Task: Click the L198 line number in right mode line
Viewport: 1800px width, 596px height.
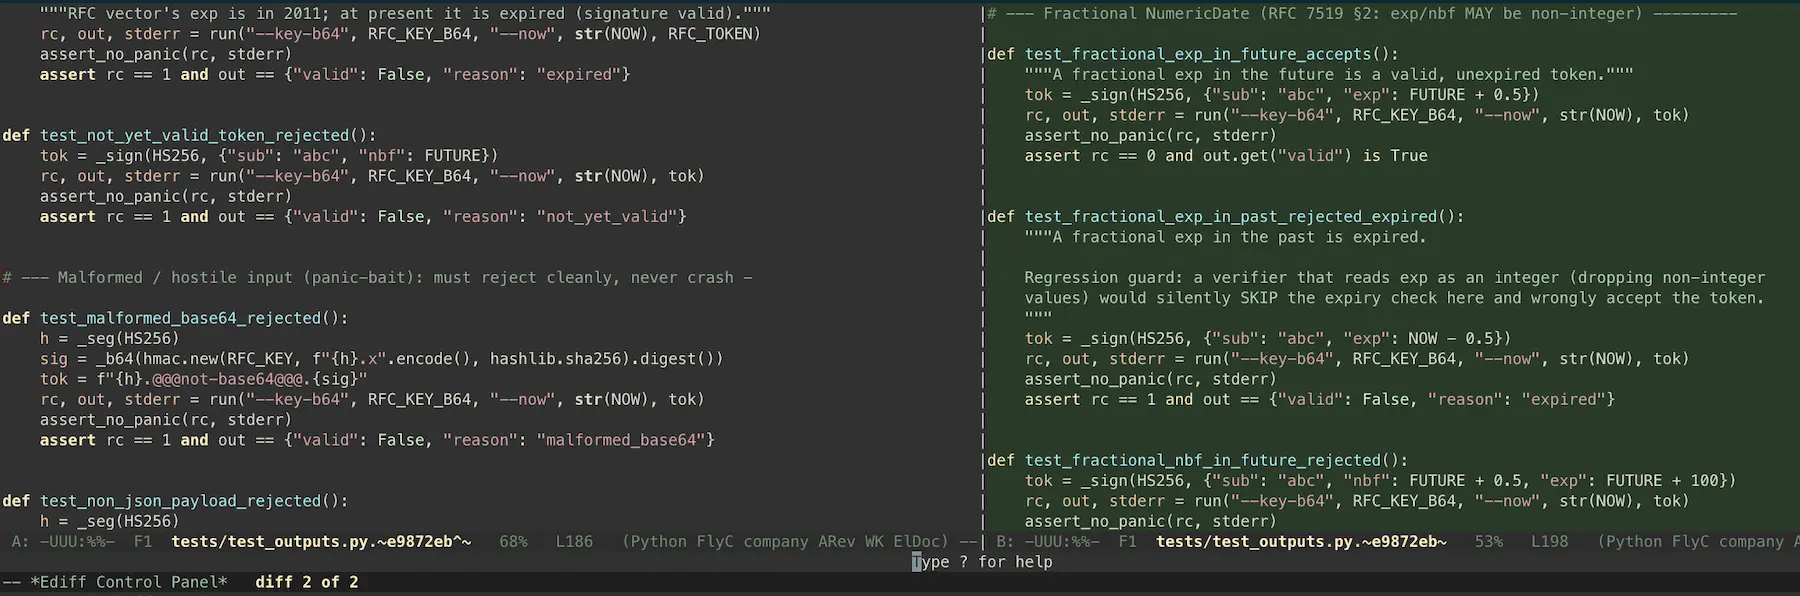Action: [1549, 541]
